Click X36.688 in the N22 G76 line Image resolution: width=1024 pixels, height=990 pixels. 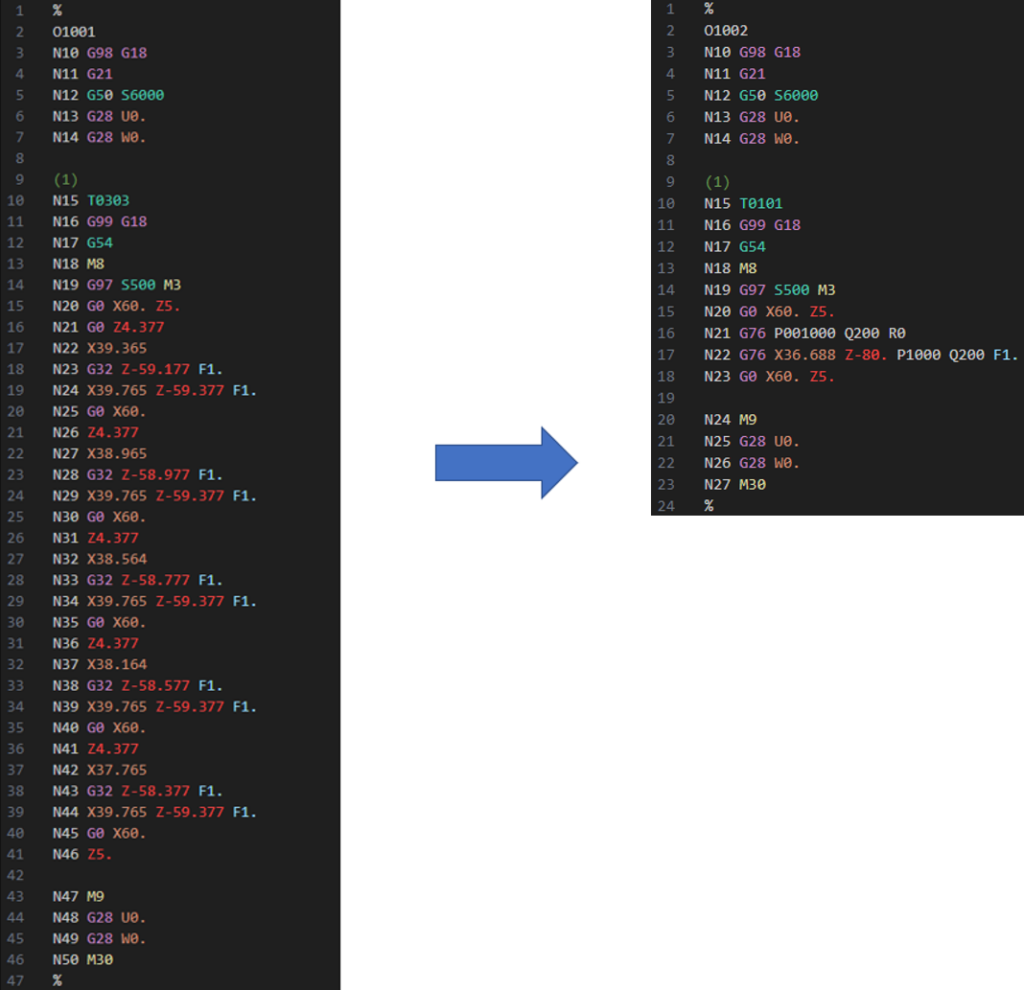(805, 355)
